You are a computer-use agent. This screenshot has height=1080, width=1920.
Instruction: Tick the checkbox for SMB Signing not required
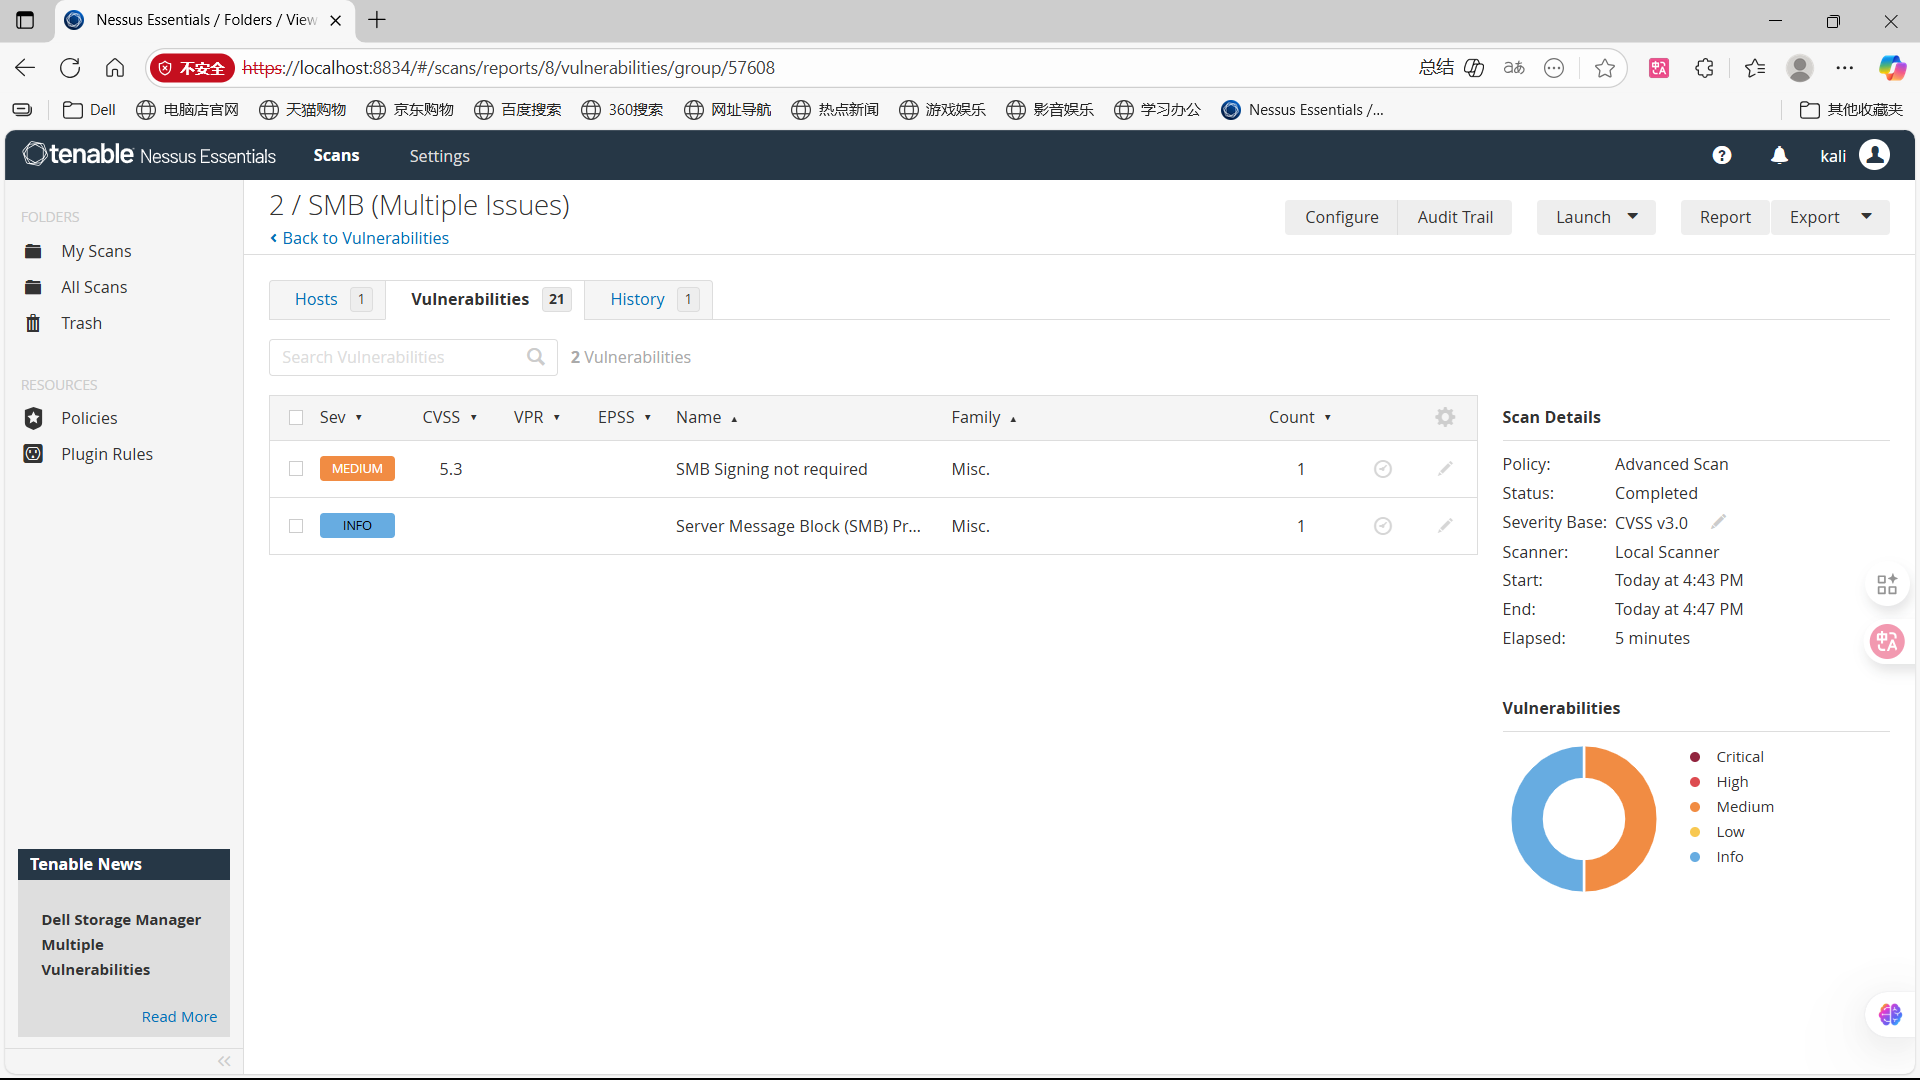296,469
